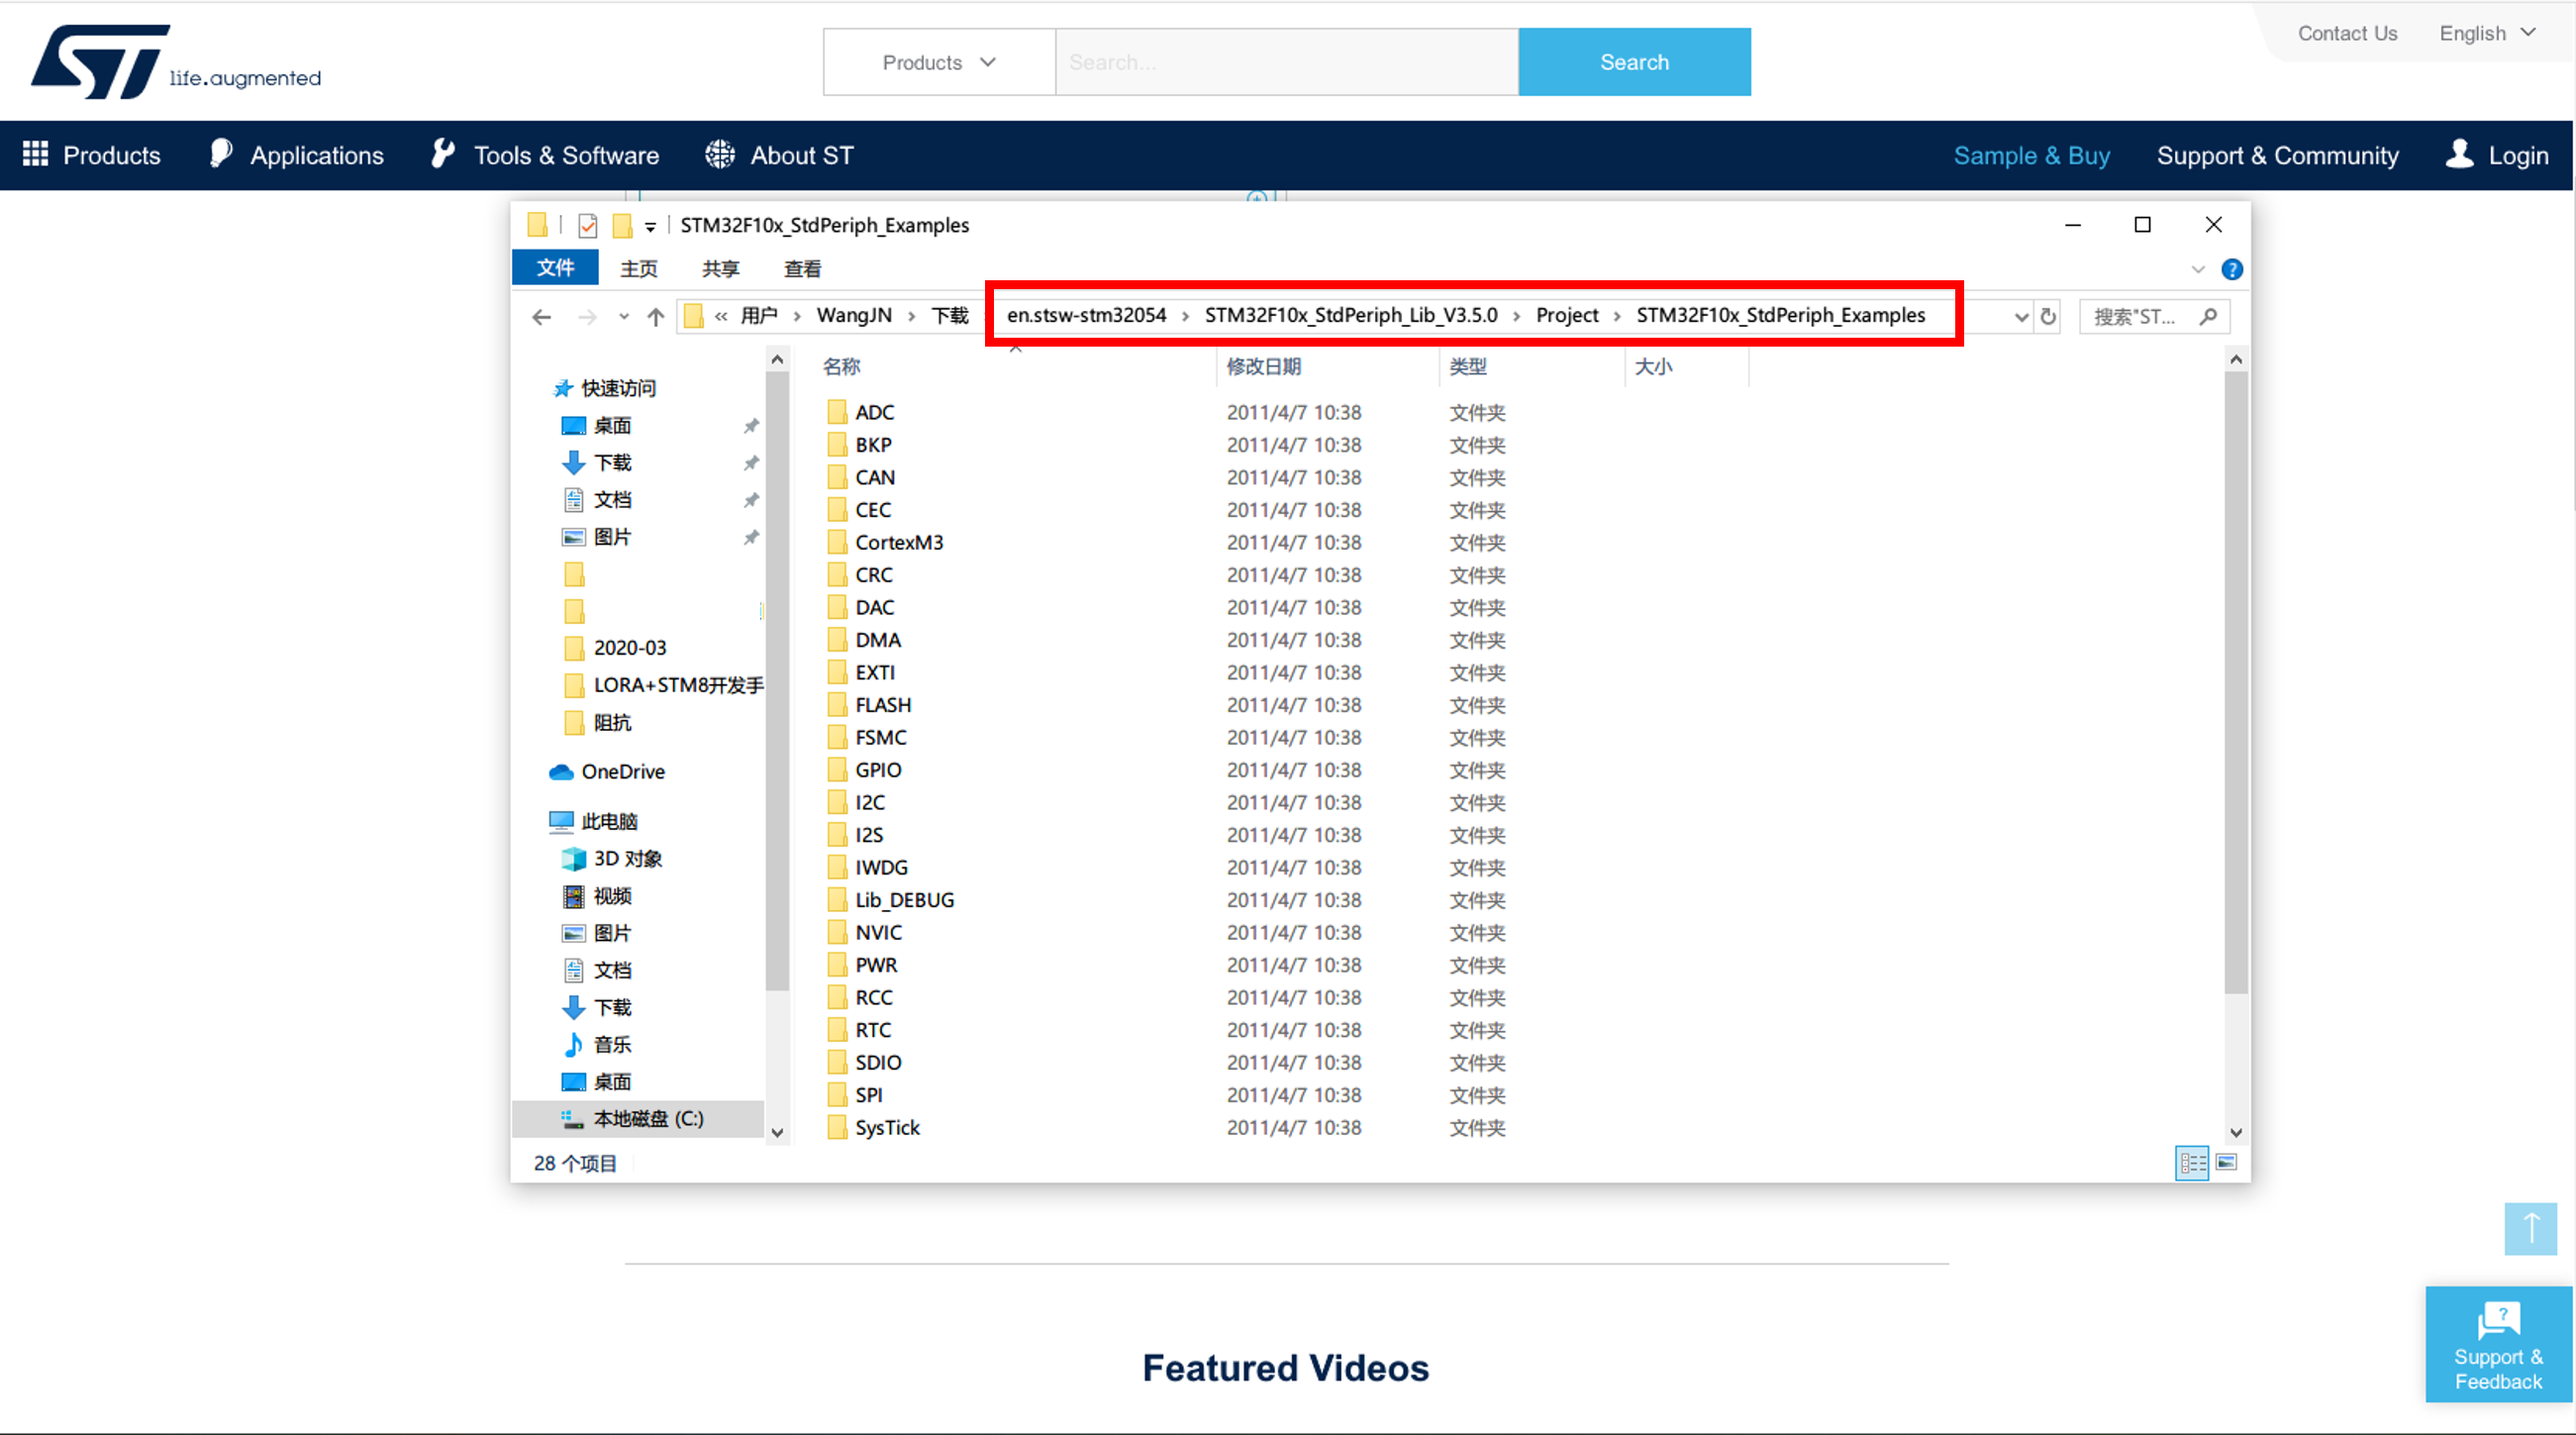Click the Support & Feedback chat icon
2576x1435 pixels.
(2498, 1320)
